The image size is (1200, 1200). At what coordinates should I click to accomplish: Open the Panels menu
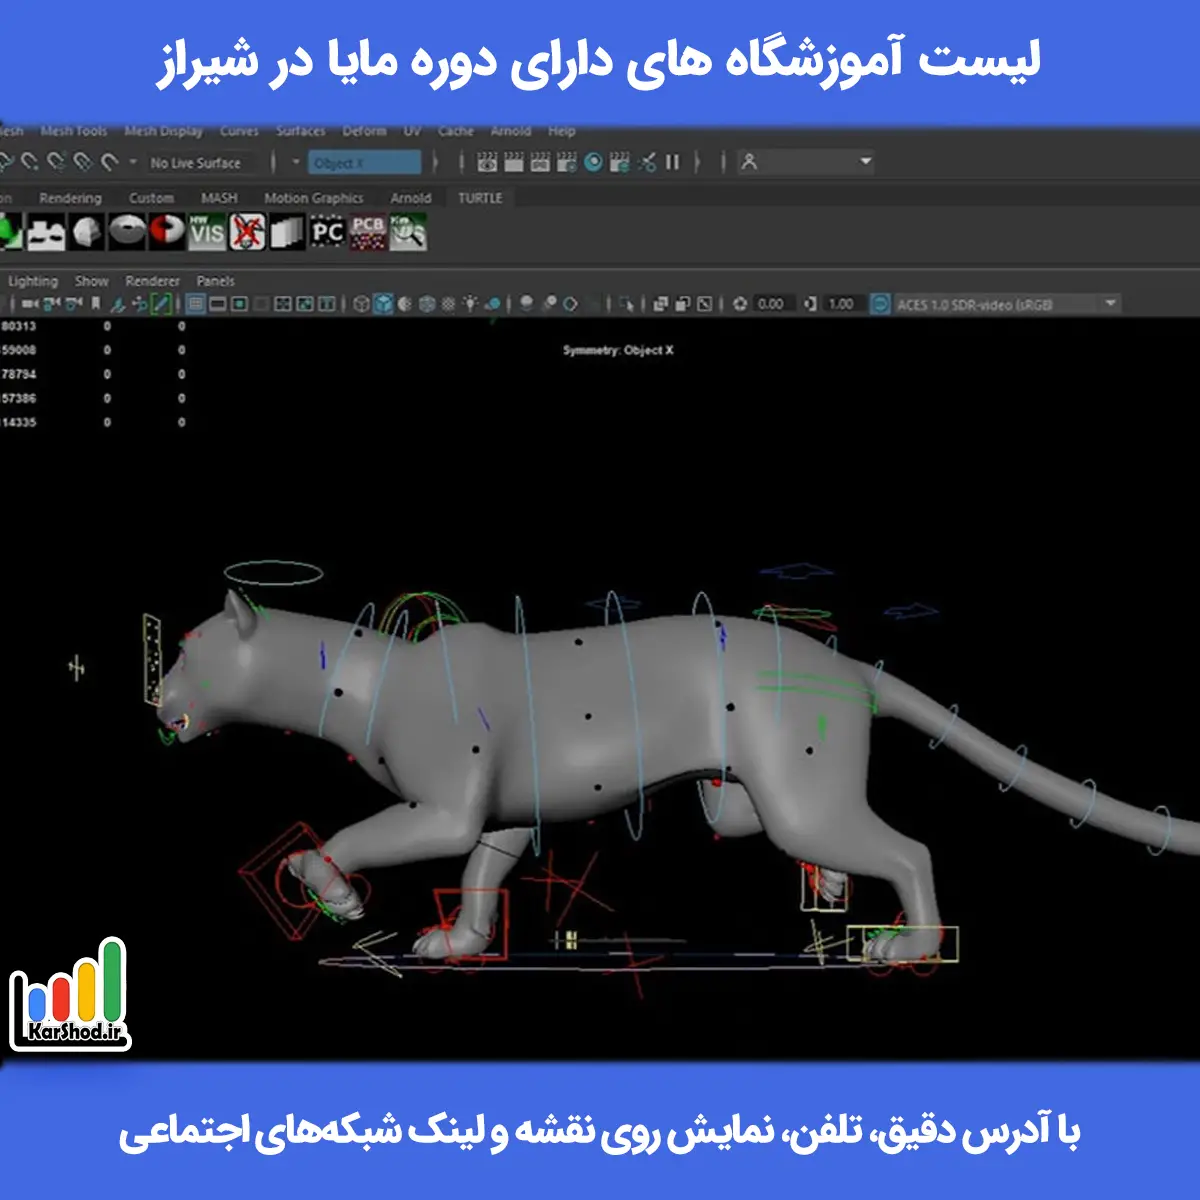point(216,281)
